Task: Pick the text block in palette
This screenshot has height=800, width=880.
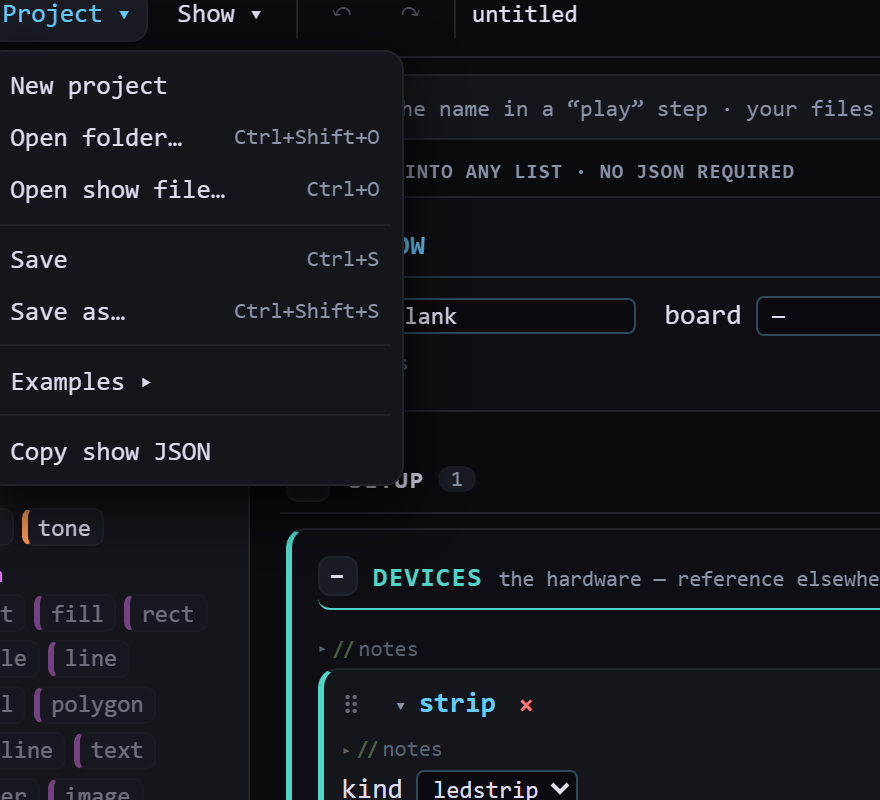Action: [x=114, y=750]
